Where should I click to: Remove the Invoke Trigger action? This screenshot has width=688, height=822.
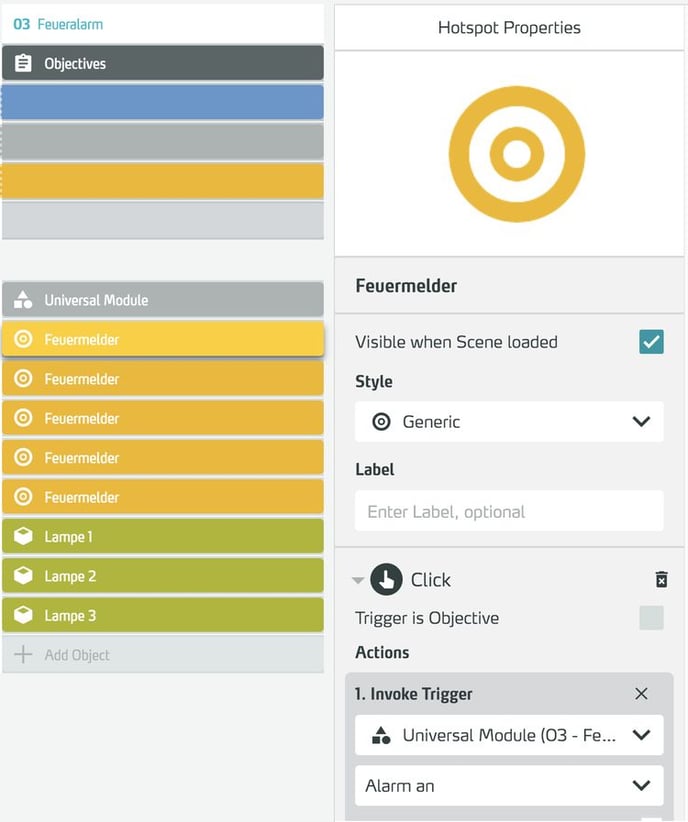tap(642, 694)
